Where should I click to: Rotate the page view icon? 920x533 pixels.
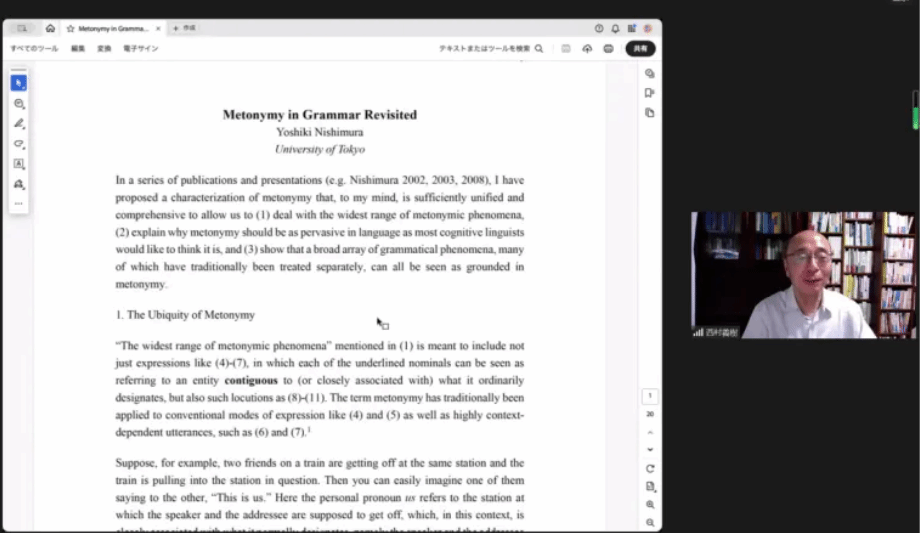click(x=650, y=468)
